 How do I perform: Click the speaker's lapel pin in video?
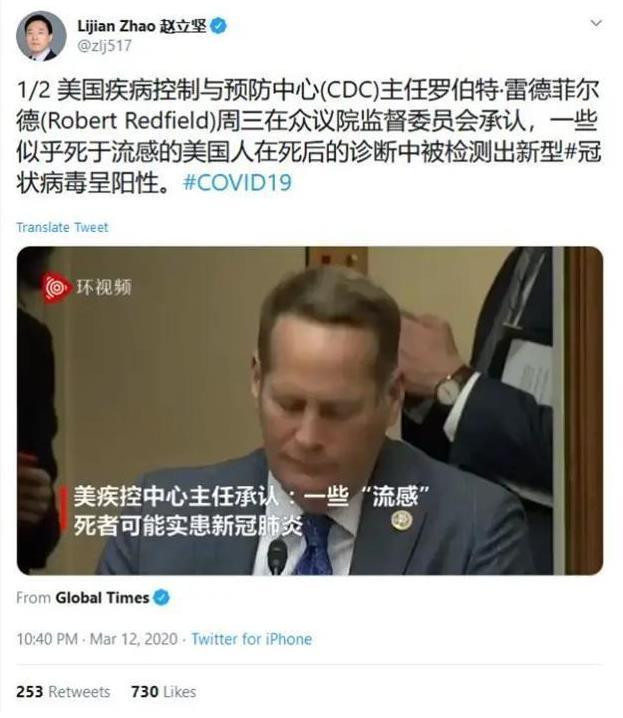tap(402, 520)
